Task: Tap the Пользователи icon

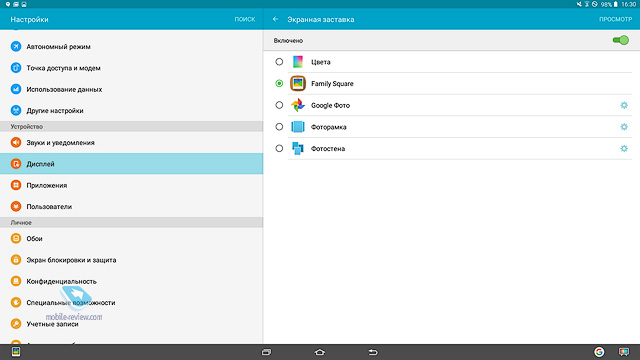Action: click(16, 206)
